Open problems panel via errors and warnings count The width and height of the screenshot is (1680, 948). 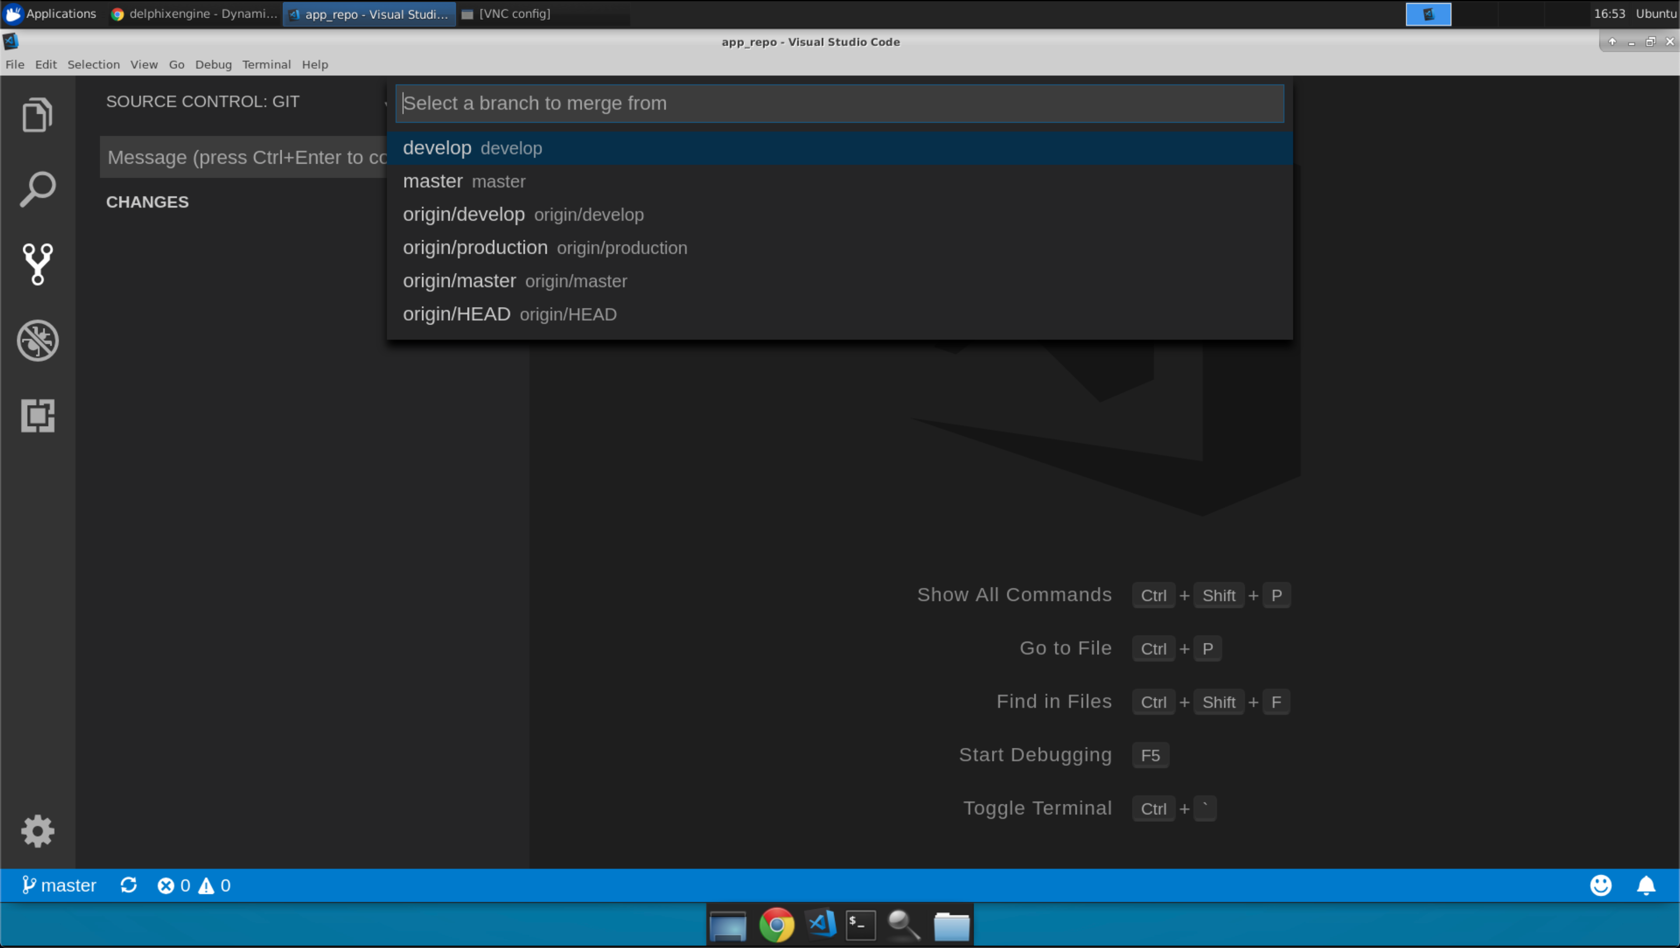click(x=194, y=885)
